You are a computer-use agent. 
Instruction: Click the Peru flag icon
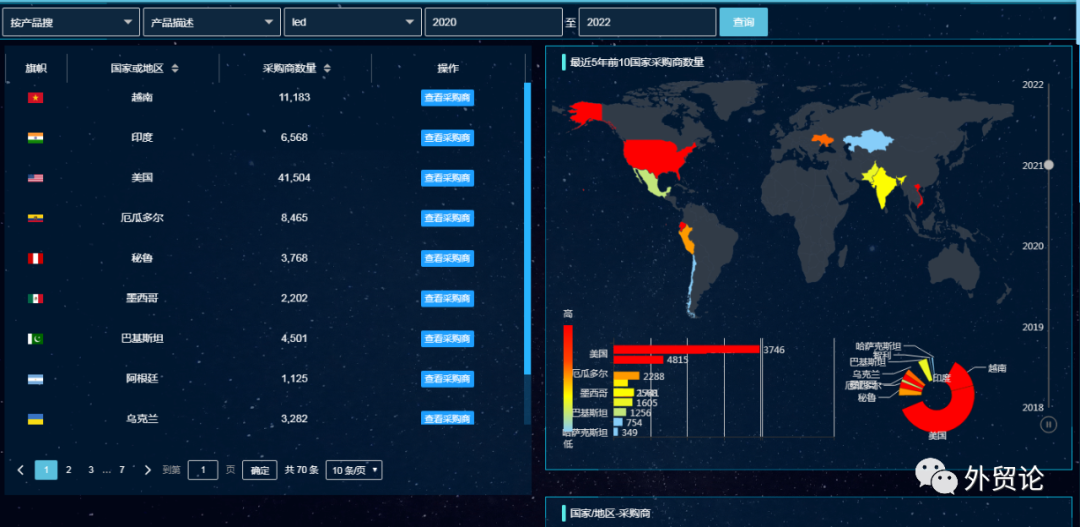coord(35,258)
